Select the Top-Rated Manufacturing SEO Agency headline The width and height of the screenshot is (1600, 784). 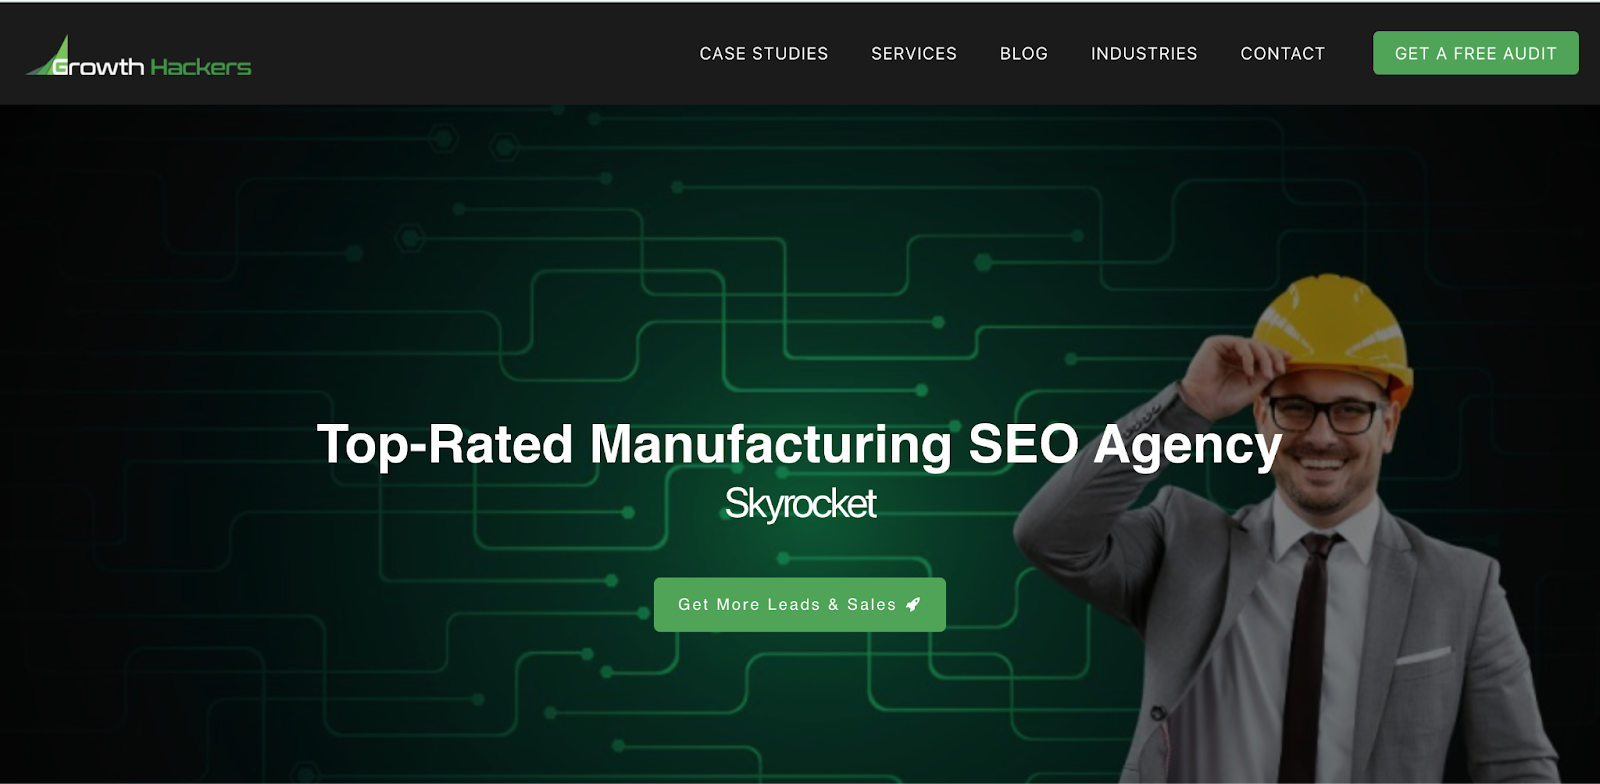coord(800,444)
